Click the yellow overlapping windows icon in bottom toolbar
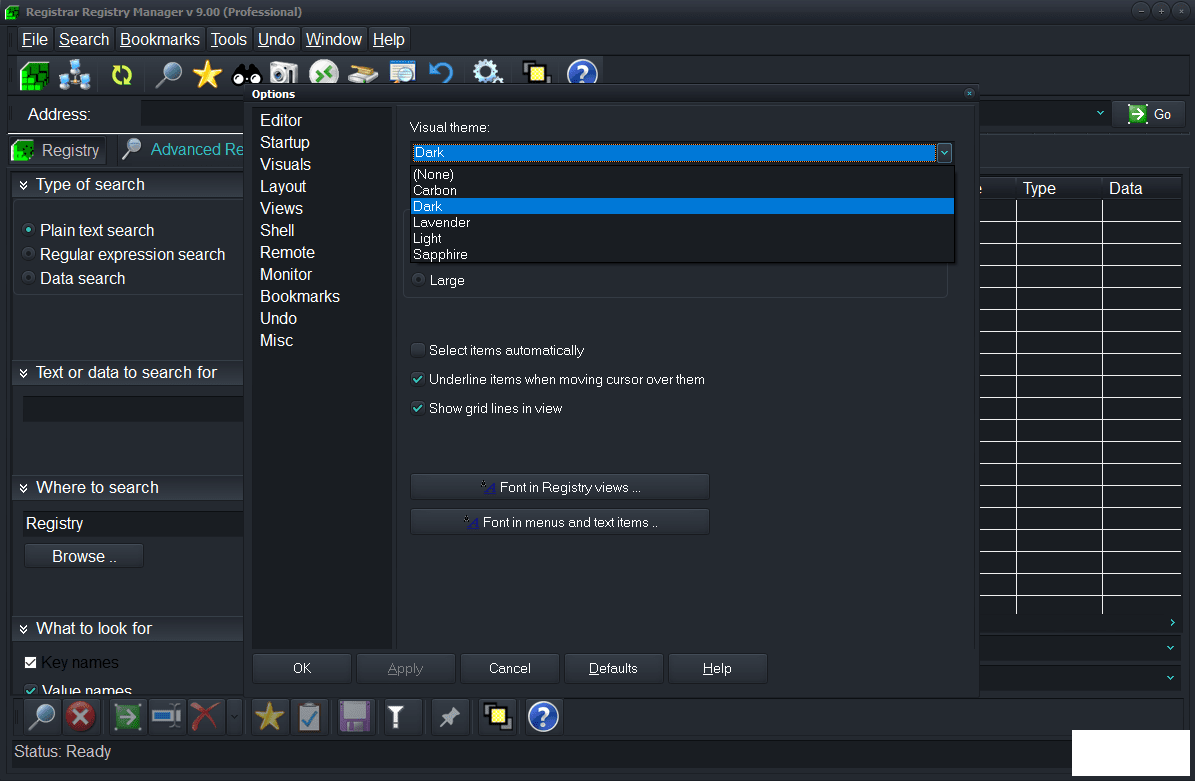The height and width of the screenshot is (781, 1195). (498, 717)
